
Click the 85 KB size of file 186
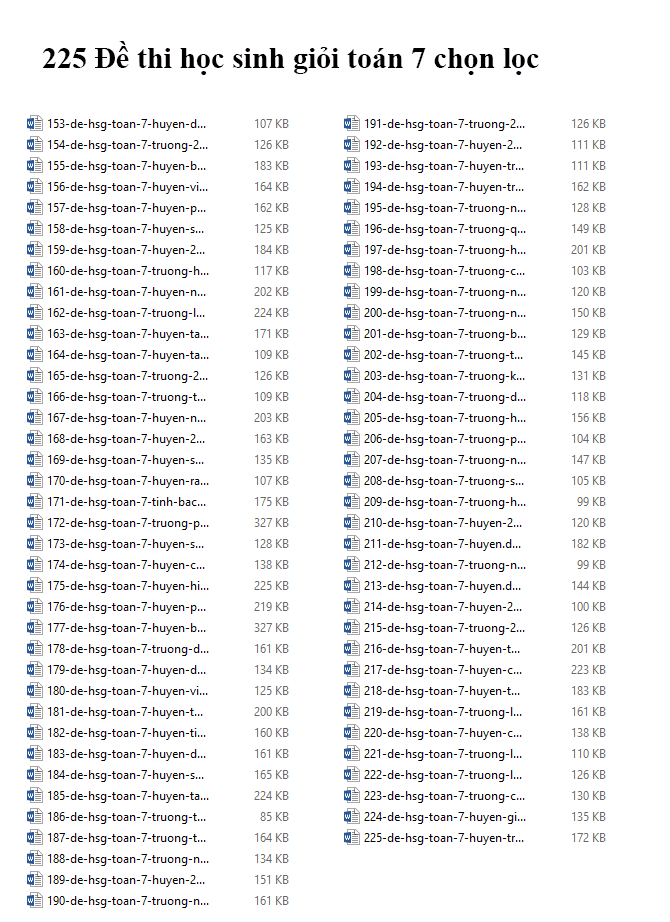point(274,817)
